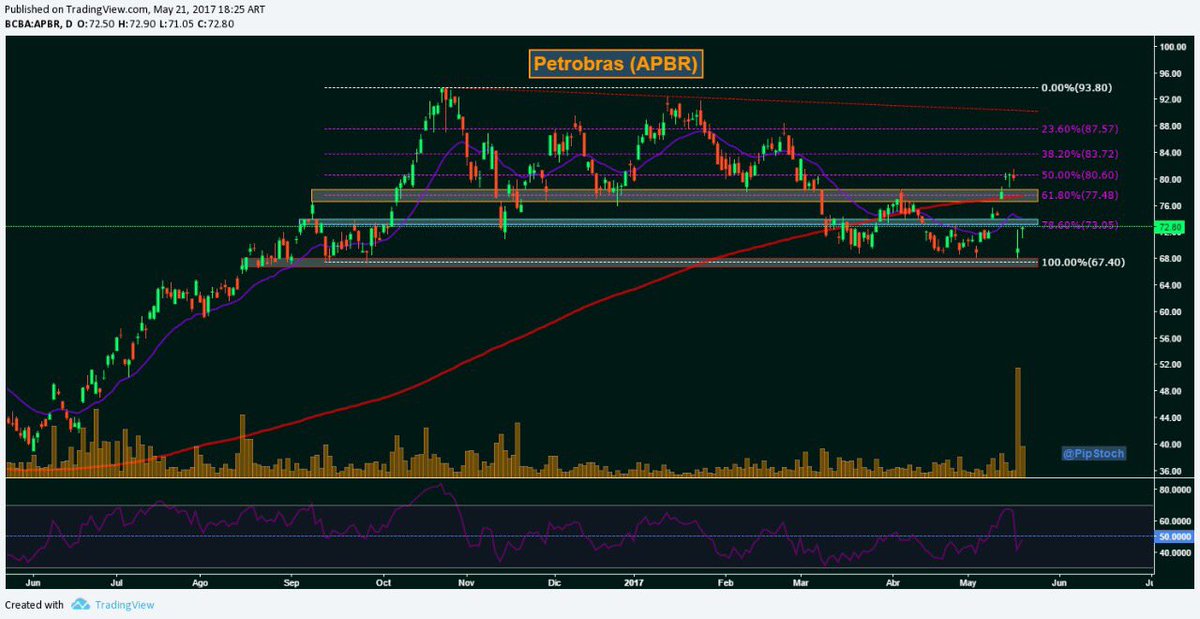Click the Jun label starting the time axis
The image size is (1200, 619).
coord(31,580)
